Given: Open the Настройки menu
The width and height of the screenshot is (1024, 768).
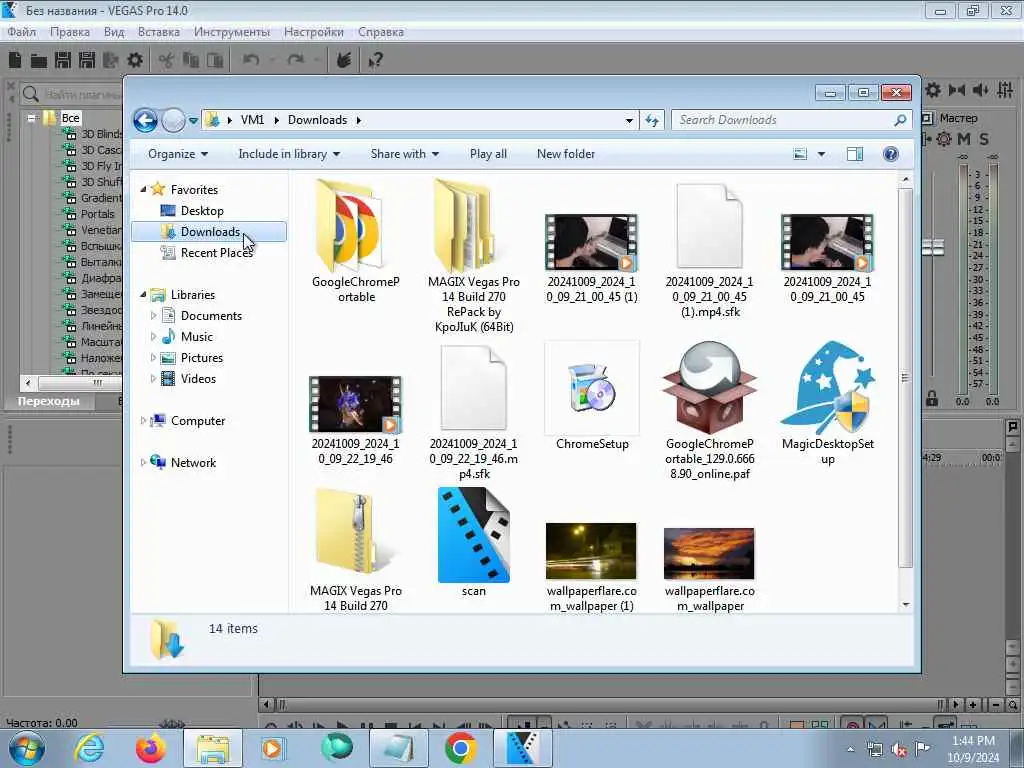Looking at the screenshot, I should click(313, 32).
